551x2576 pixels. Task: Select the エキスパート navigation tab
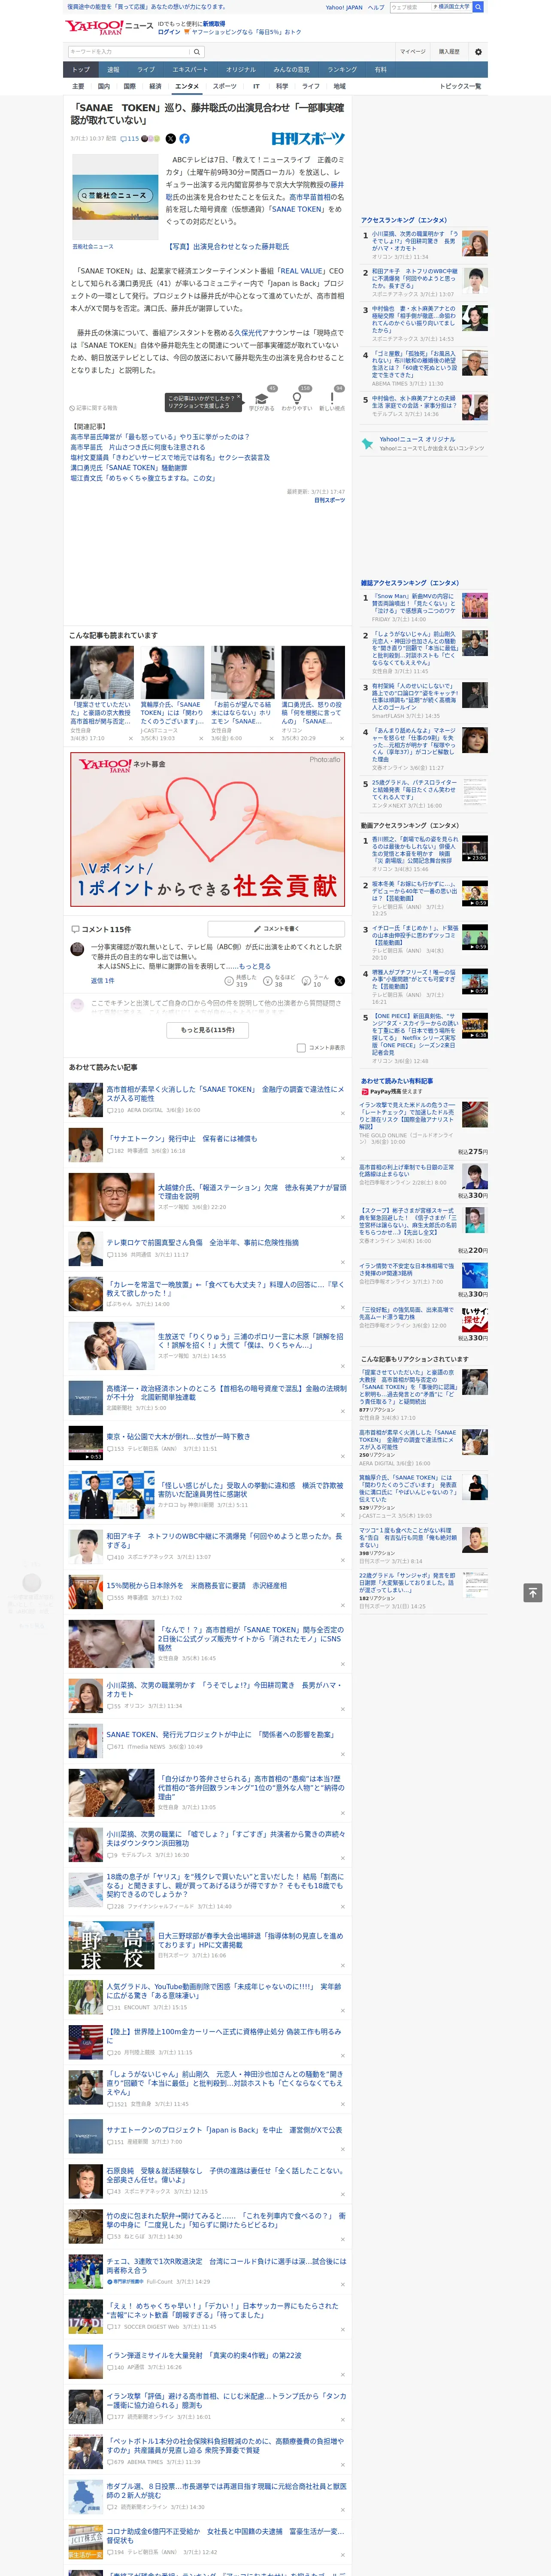(x=190, y=70)
